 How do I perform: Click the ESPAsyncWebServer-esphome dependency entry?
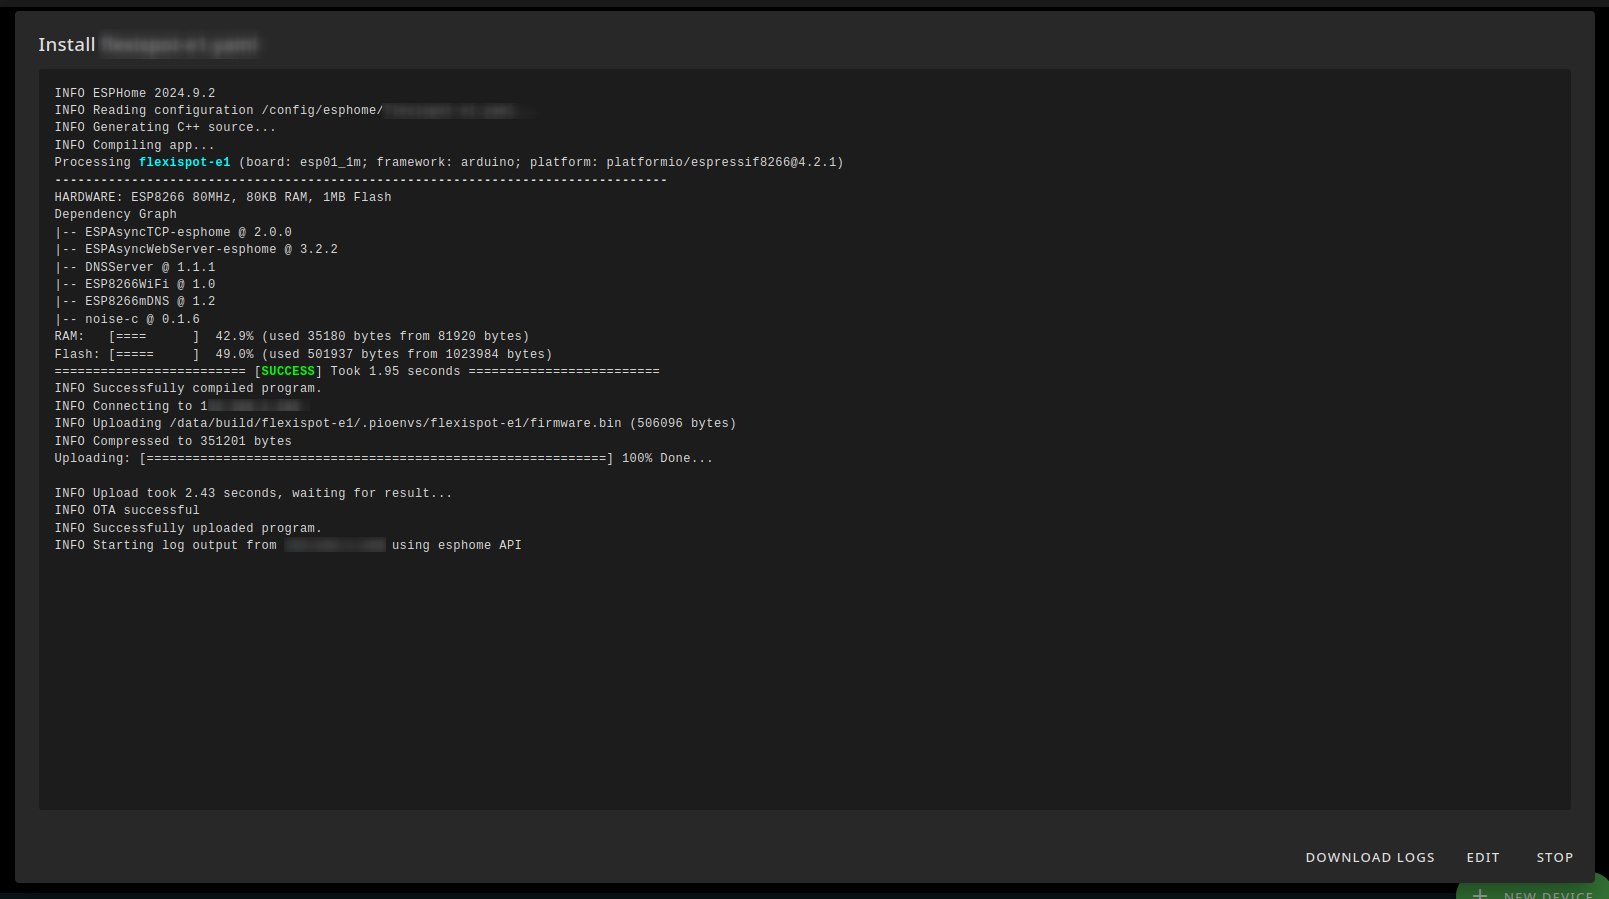(x=196, y=249)
